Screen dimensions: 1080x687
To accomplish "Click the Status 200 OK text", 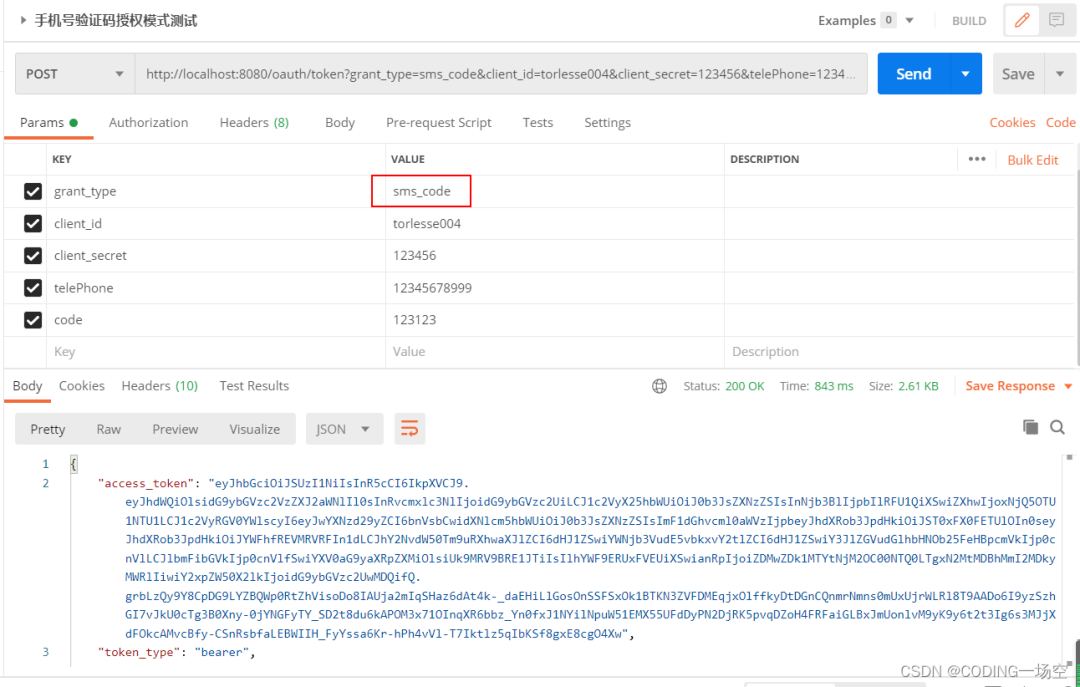I will point(723,386).
